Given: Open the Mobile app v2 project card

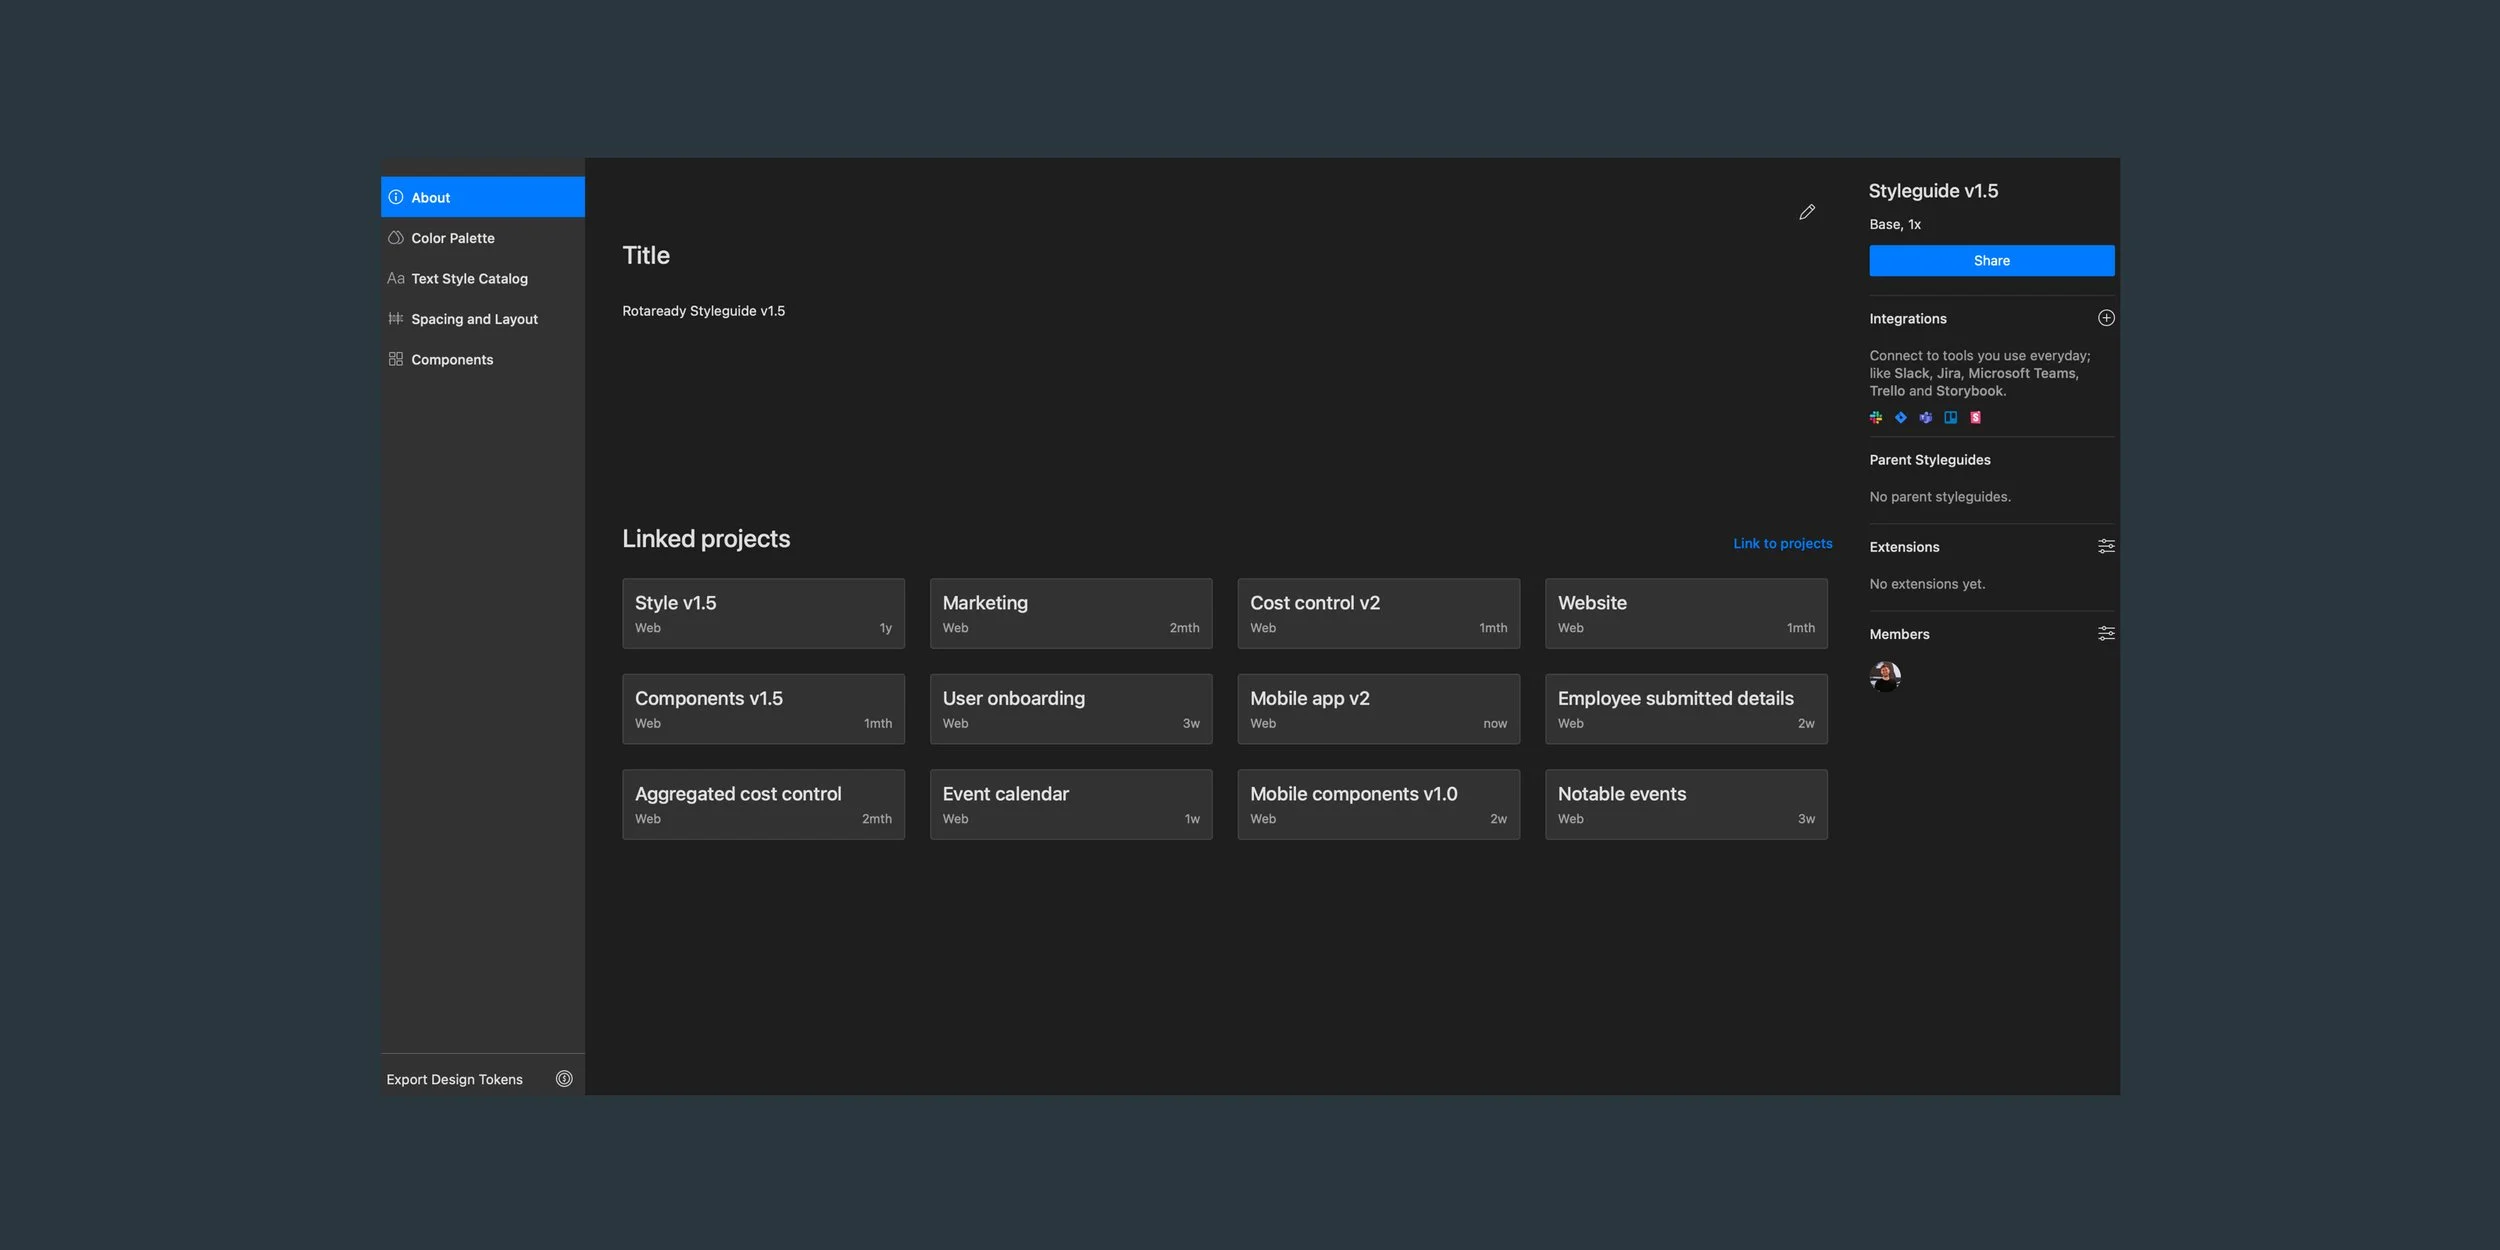Looking at the screenshot, I should 1378,708.
